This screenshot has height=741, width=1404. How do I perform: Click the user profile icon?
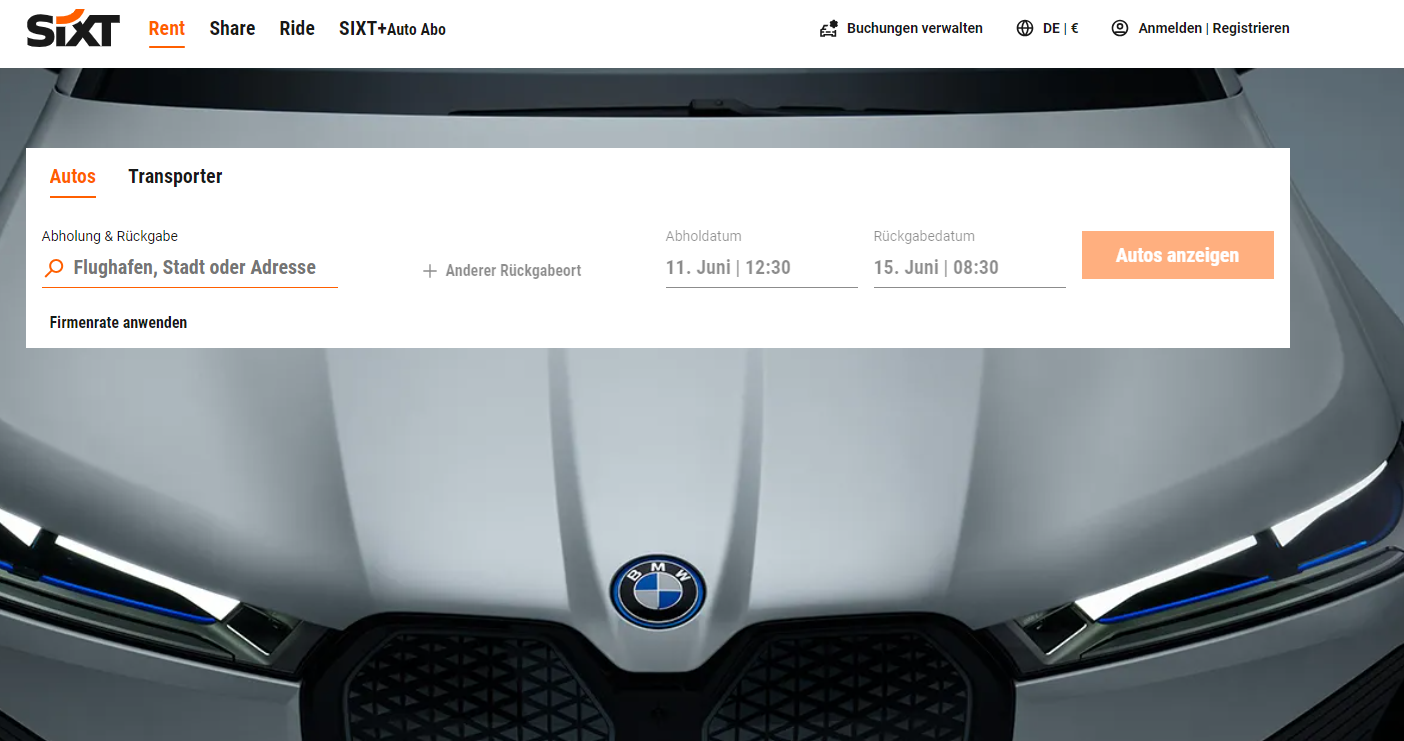[1120, 29]
